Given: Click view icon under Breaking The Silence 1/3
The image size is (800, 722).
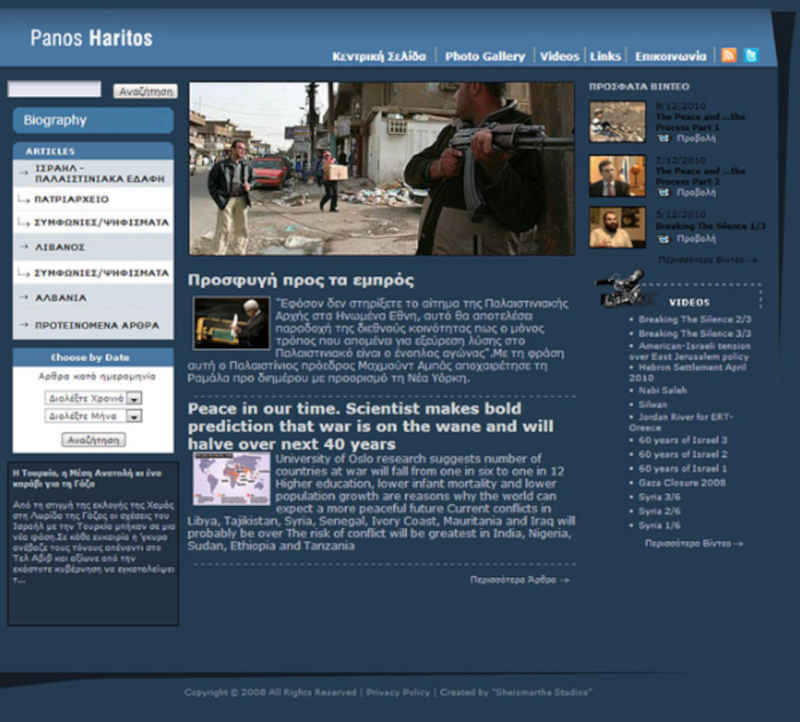Looking at the screenshot, I should pos(663,239).
